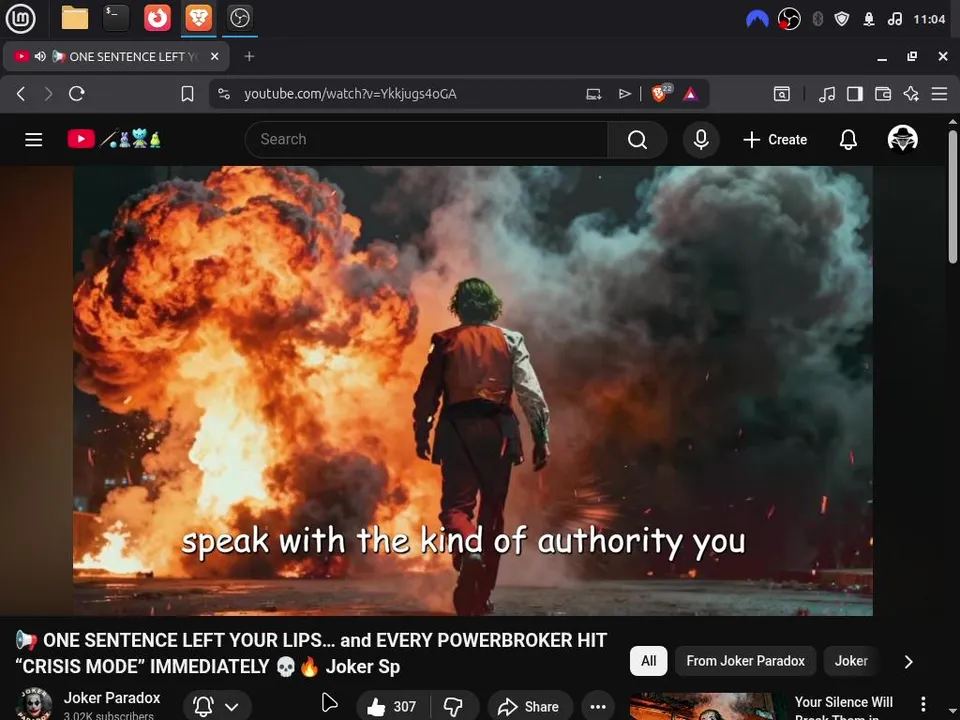Viewport: 960px width, 720px height.
Task: Show more filter chips with arrow
Action: (x=909, y=662)
